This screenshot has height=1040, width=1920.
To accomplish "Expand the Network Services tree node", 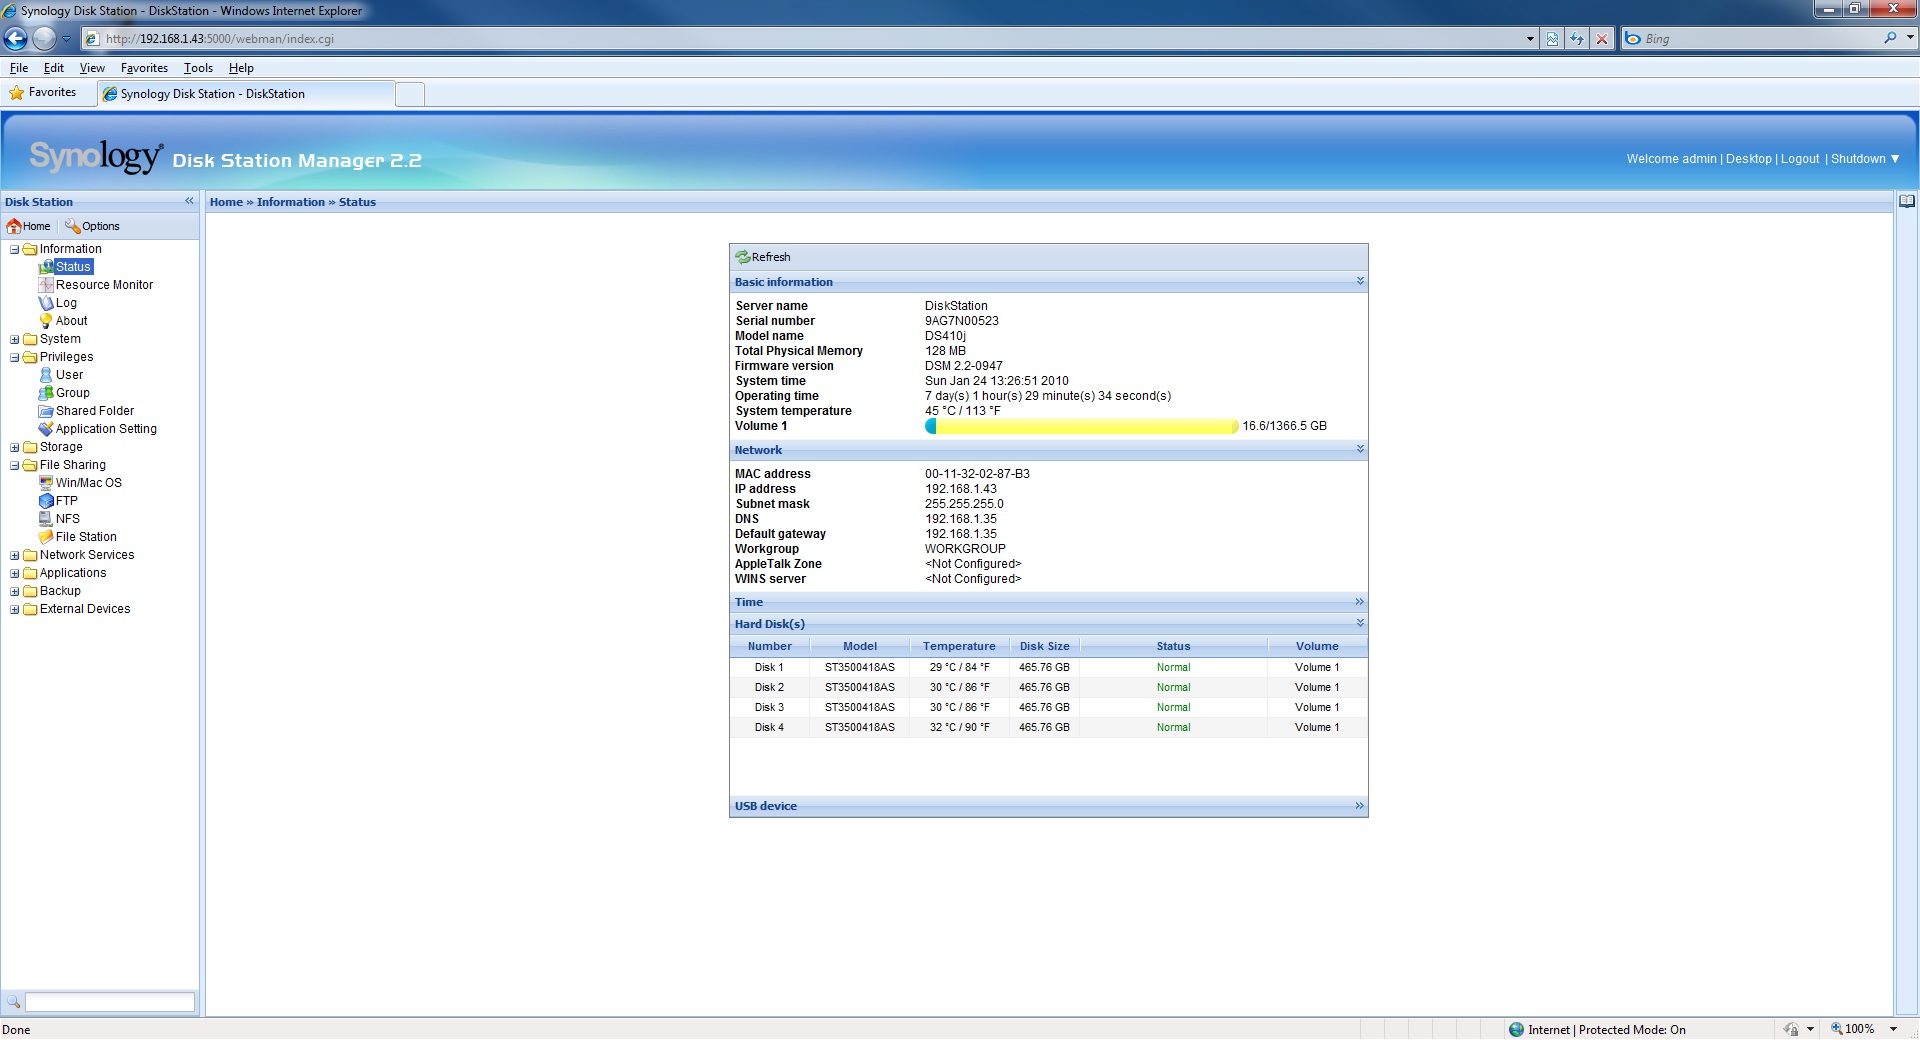I will point(15,555).
